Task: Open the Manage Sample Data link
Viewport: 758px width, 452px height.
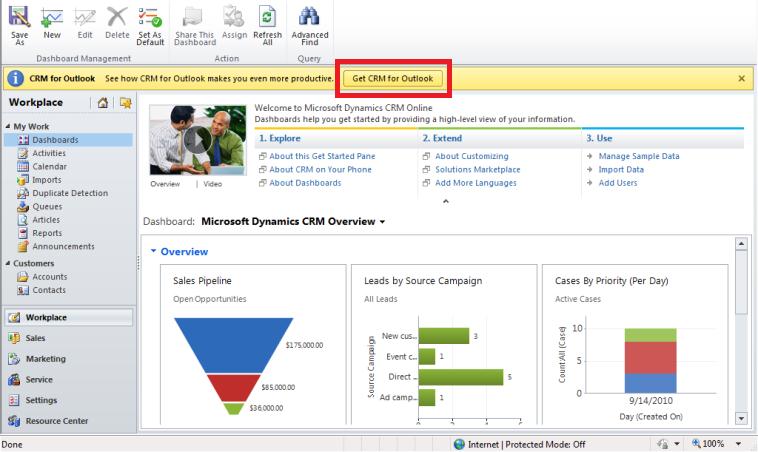Action: tap(638, 156)
